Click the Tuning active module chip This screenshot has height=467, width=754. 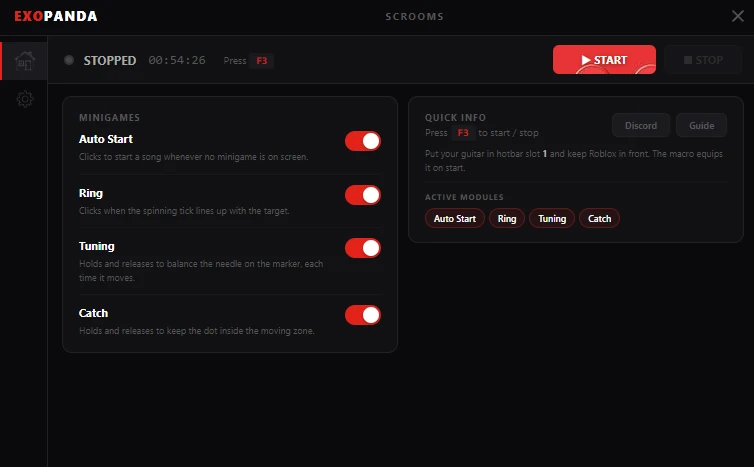[552, 218]
